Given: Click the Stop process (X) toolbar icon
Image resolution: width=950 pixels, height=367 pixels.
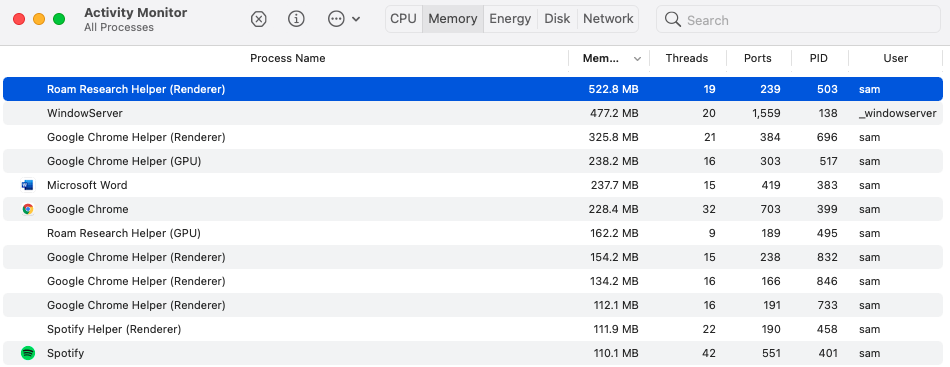Looking at the screenshot, I should click(259, 19).
